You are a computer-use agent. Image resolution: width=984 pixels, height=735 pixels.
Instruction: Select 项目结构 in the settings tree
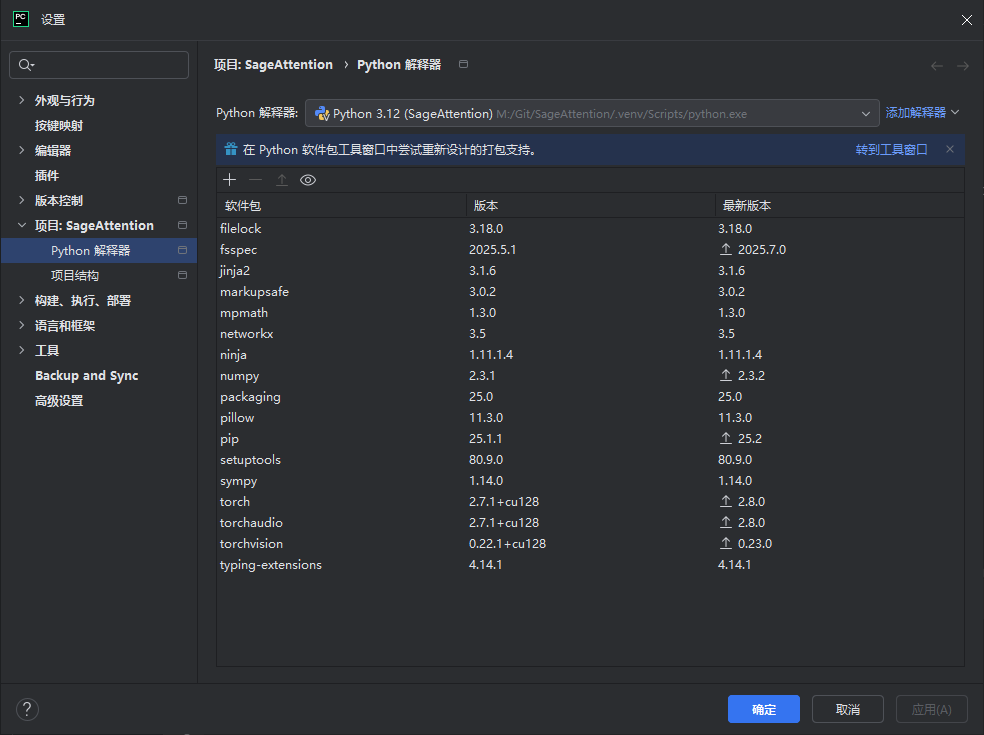tap(75, 276)
